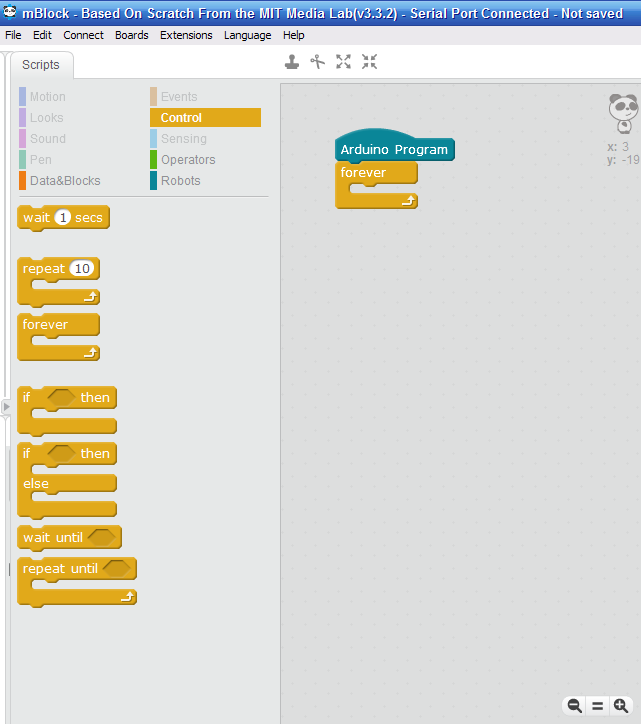This screenshot has height=724, width=641.
Task: Zoom out of the scripts area
Action: [x=574, y=706]
